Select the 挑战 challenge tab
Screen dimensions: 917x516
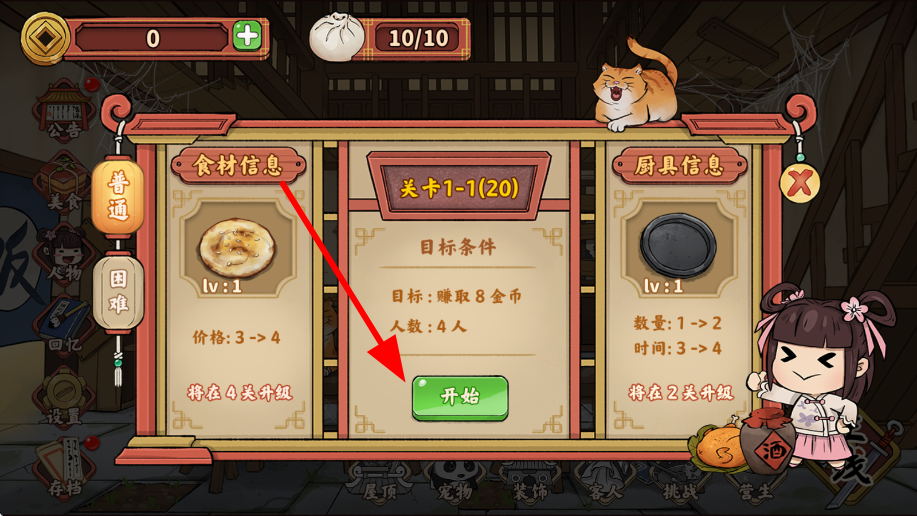coord(680,483)
